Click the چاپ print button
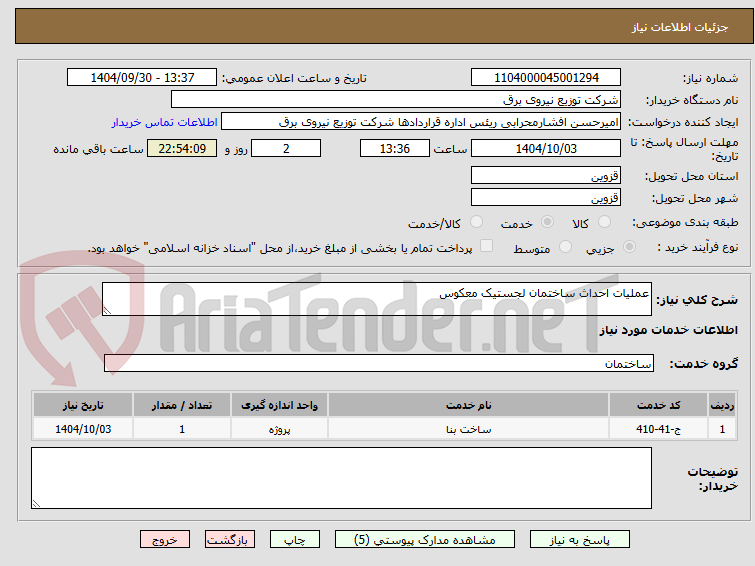 click(x=295, y=540)
